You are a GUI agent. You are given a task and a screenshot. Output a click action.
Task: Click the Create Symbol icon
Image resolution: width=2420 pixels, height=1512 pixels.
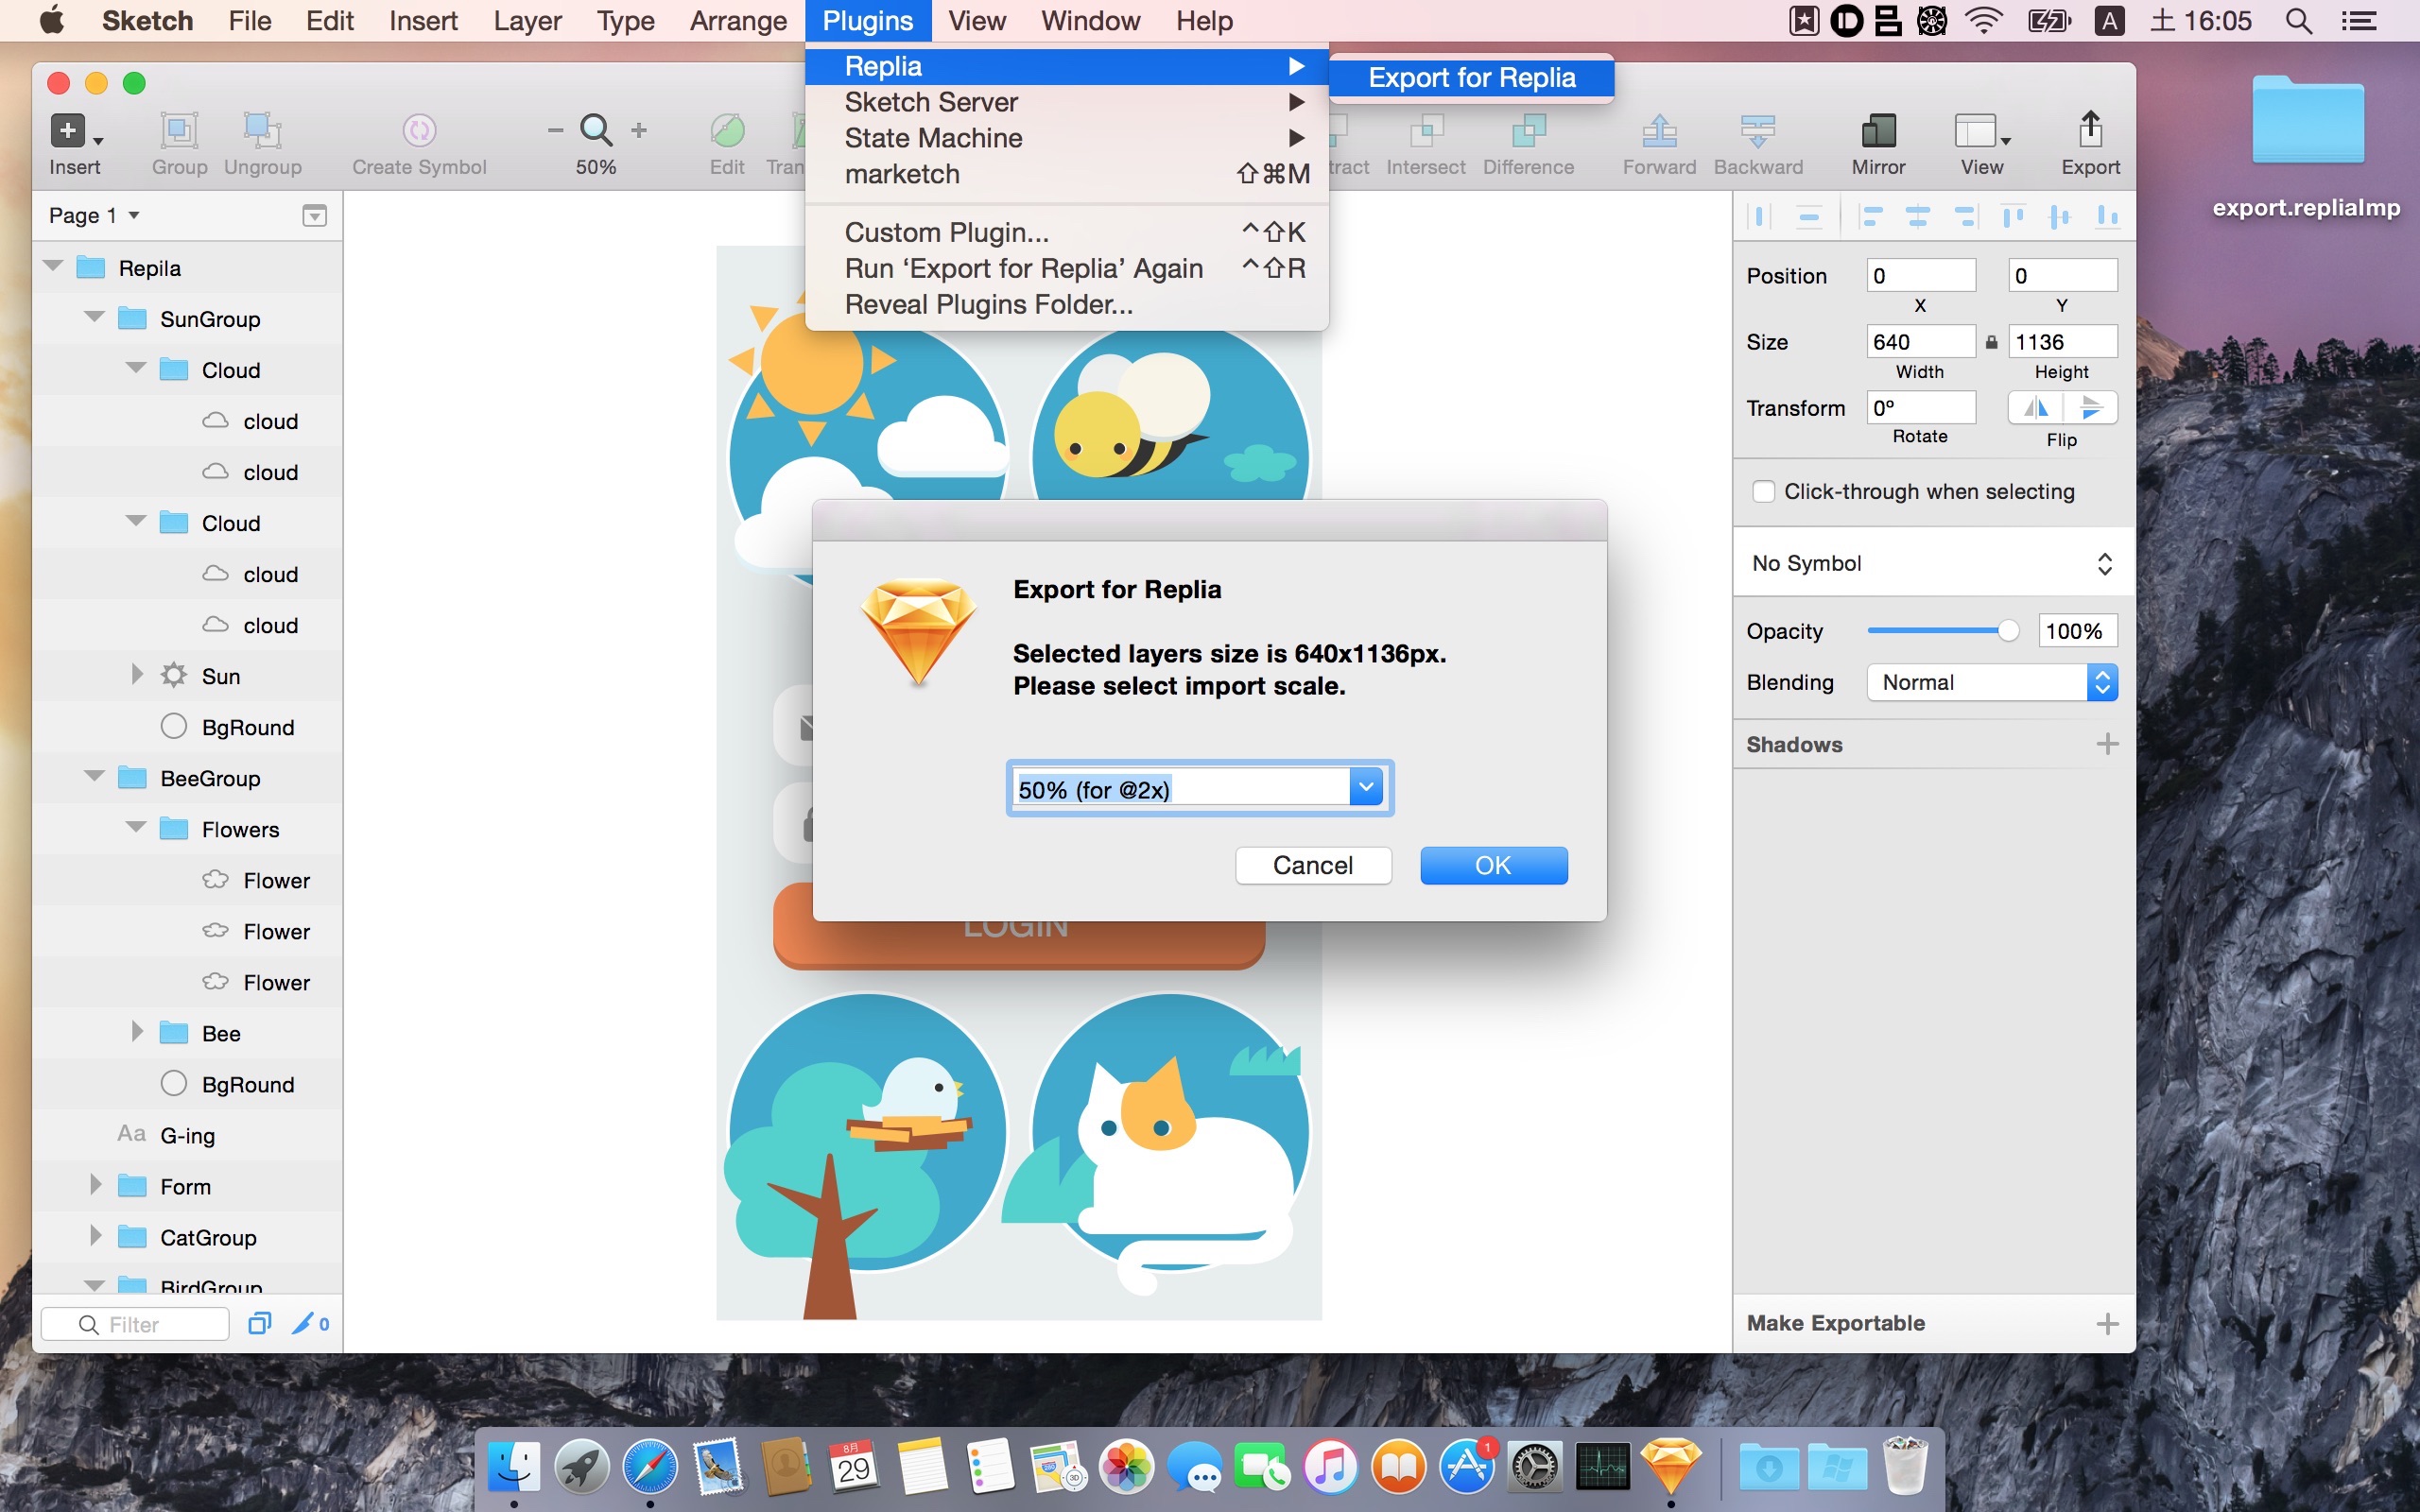pos(419,131)
